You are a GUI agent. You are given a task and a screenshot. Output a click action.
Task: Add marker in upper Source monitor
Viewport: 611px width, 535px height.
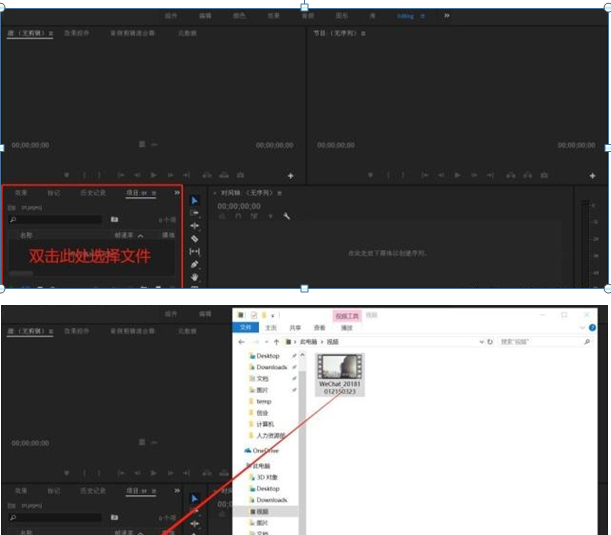coord(67,175)
